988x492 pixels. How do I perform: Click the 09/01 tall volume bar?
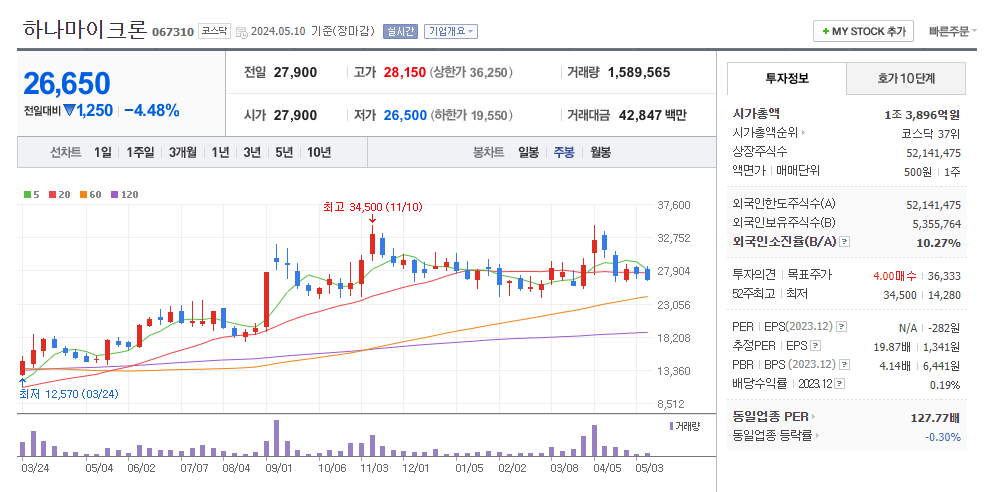pyautogui.click(x=276, y=438)
